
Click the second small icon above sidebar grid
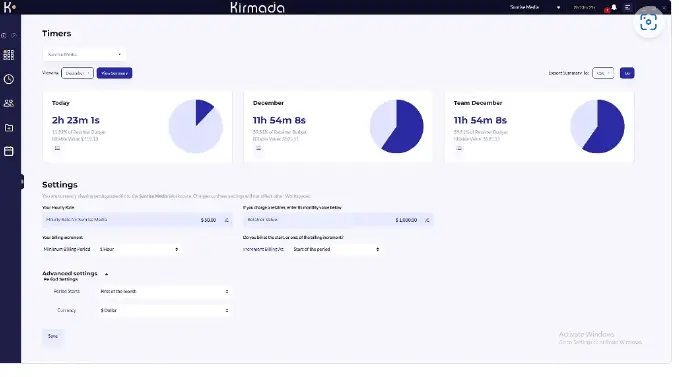[14, 35]
